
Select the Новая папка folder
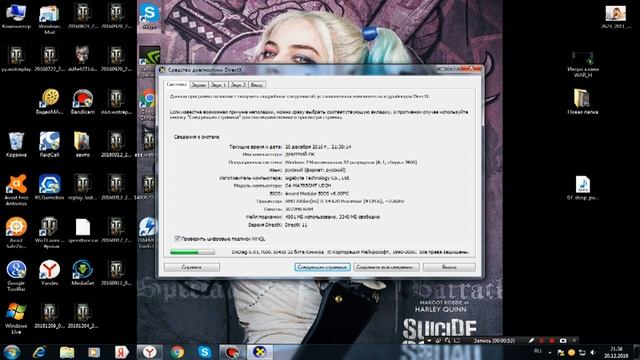point(582,102)
